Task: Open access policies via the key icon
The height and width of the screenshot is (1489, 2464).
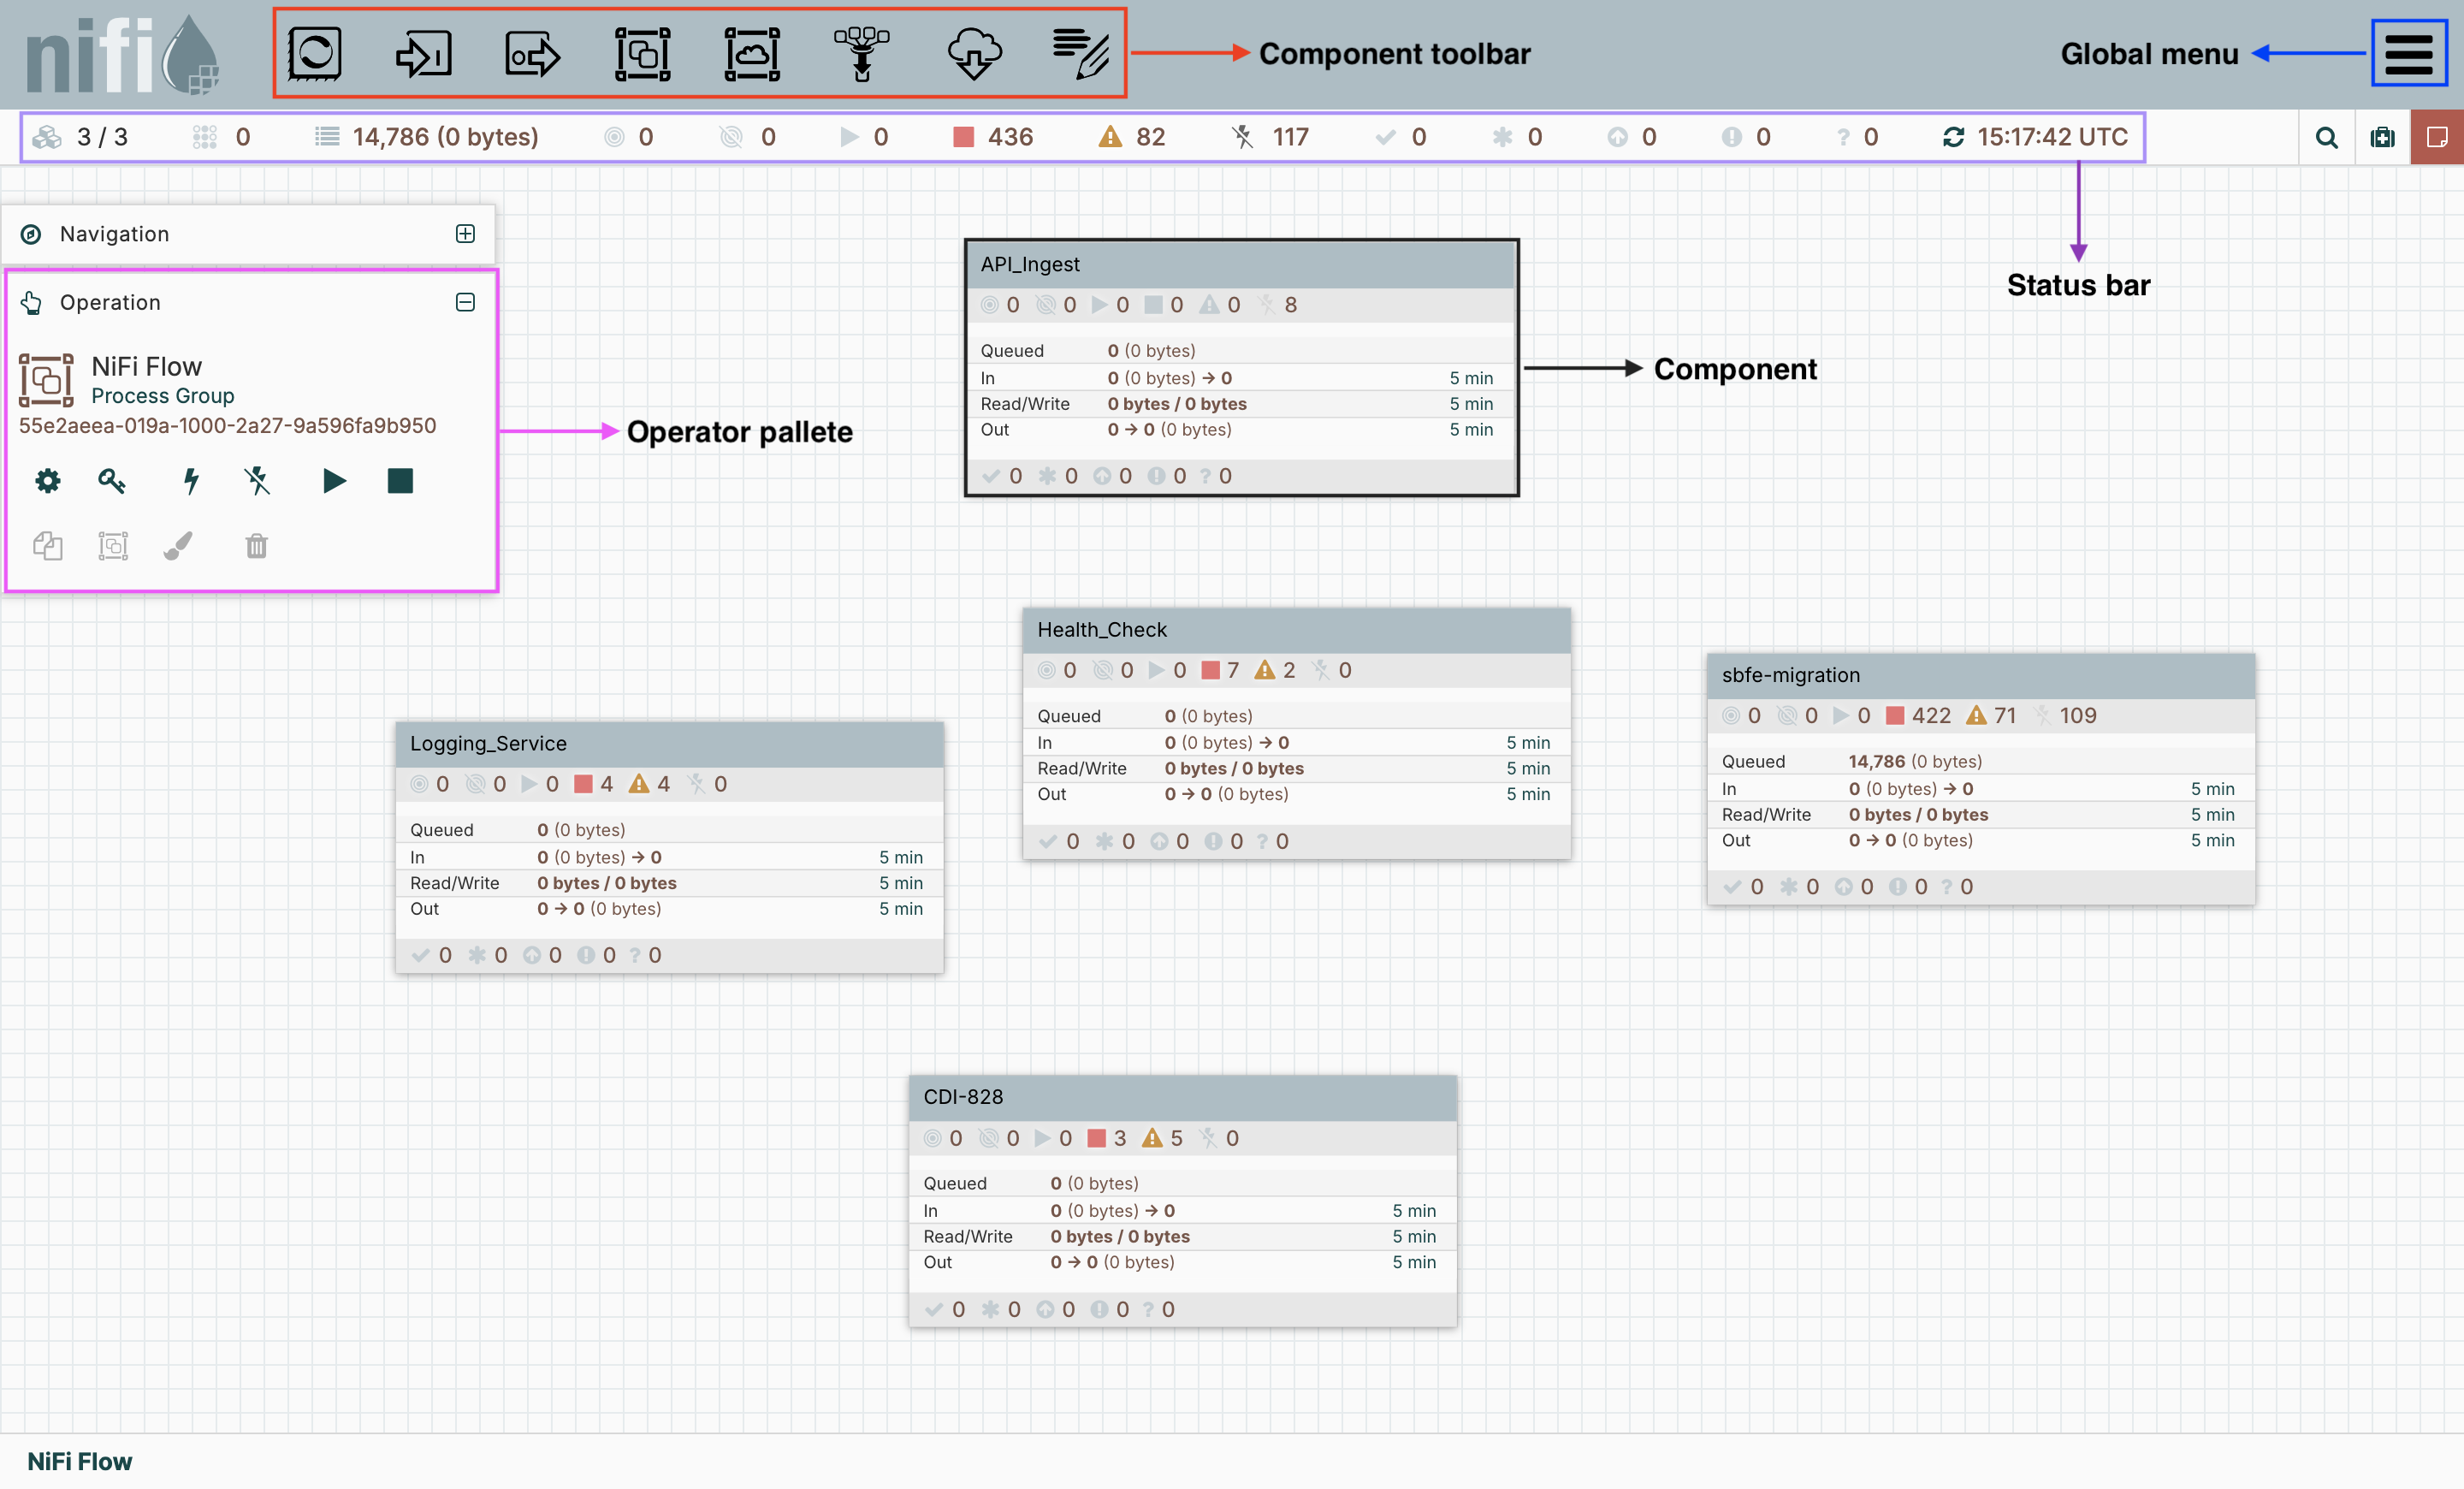Action: [x=111, y=481]
